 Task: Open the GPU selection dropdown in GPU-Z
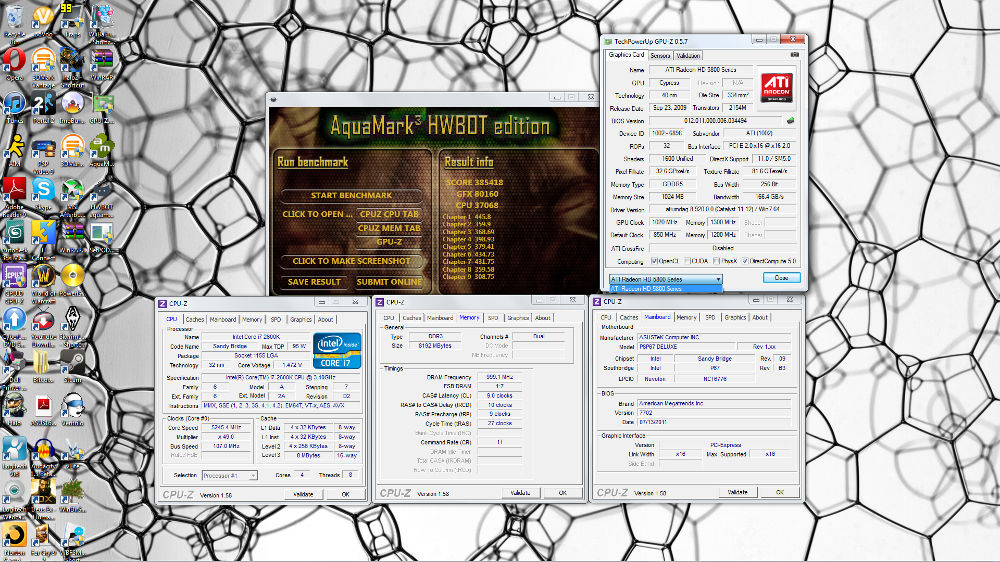click(666, 279)
